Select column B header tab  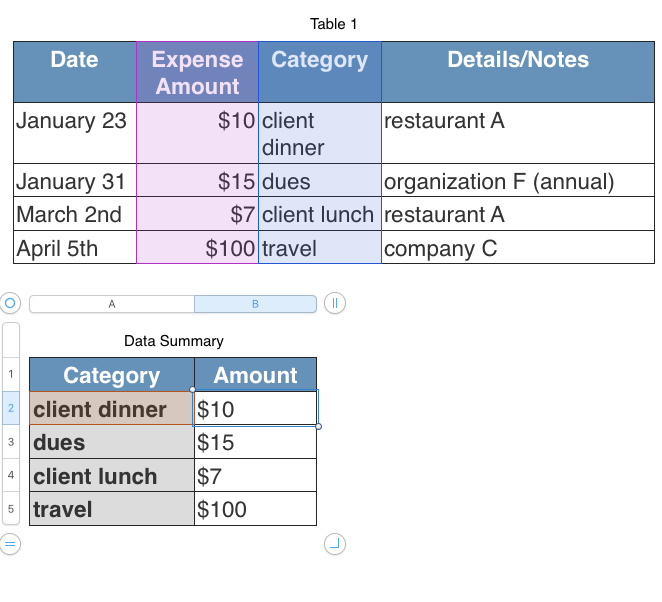point(255,304)
